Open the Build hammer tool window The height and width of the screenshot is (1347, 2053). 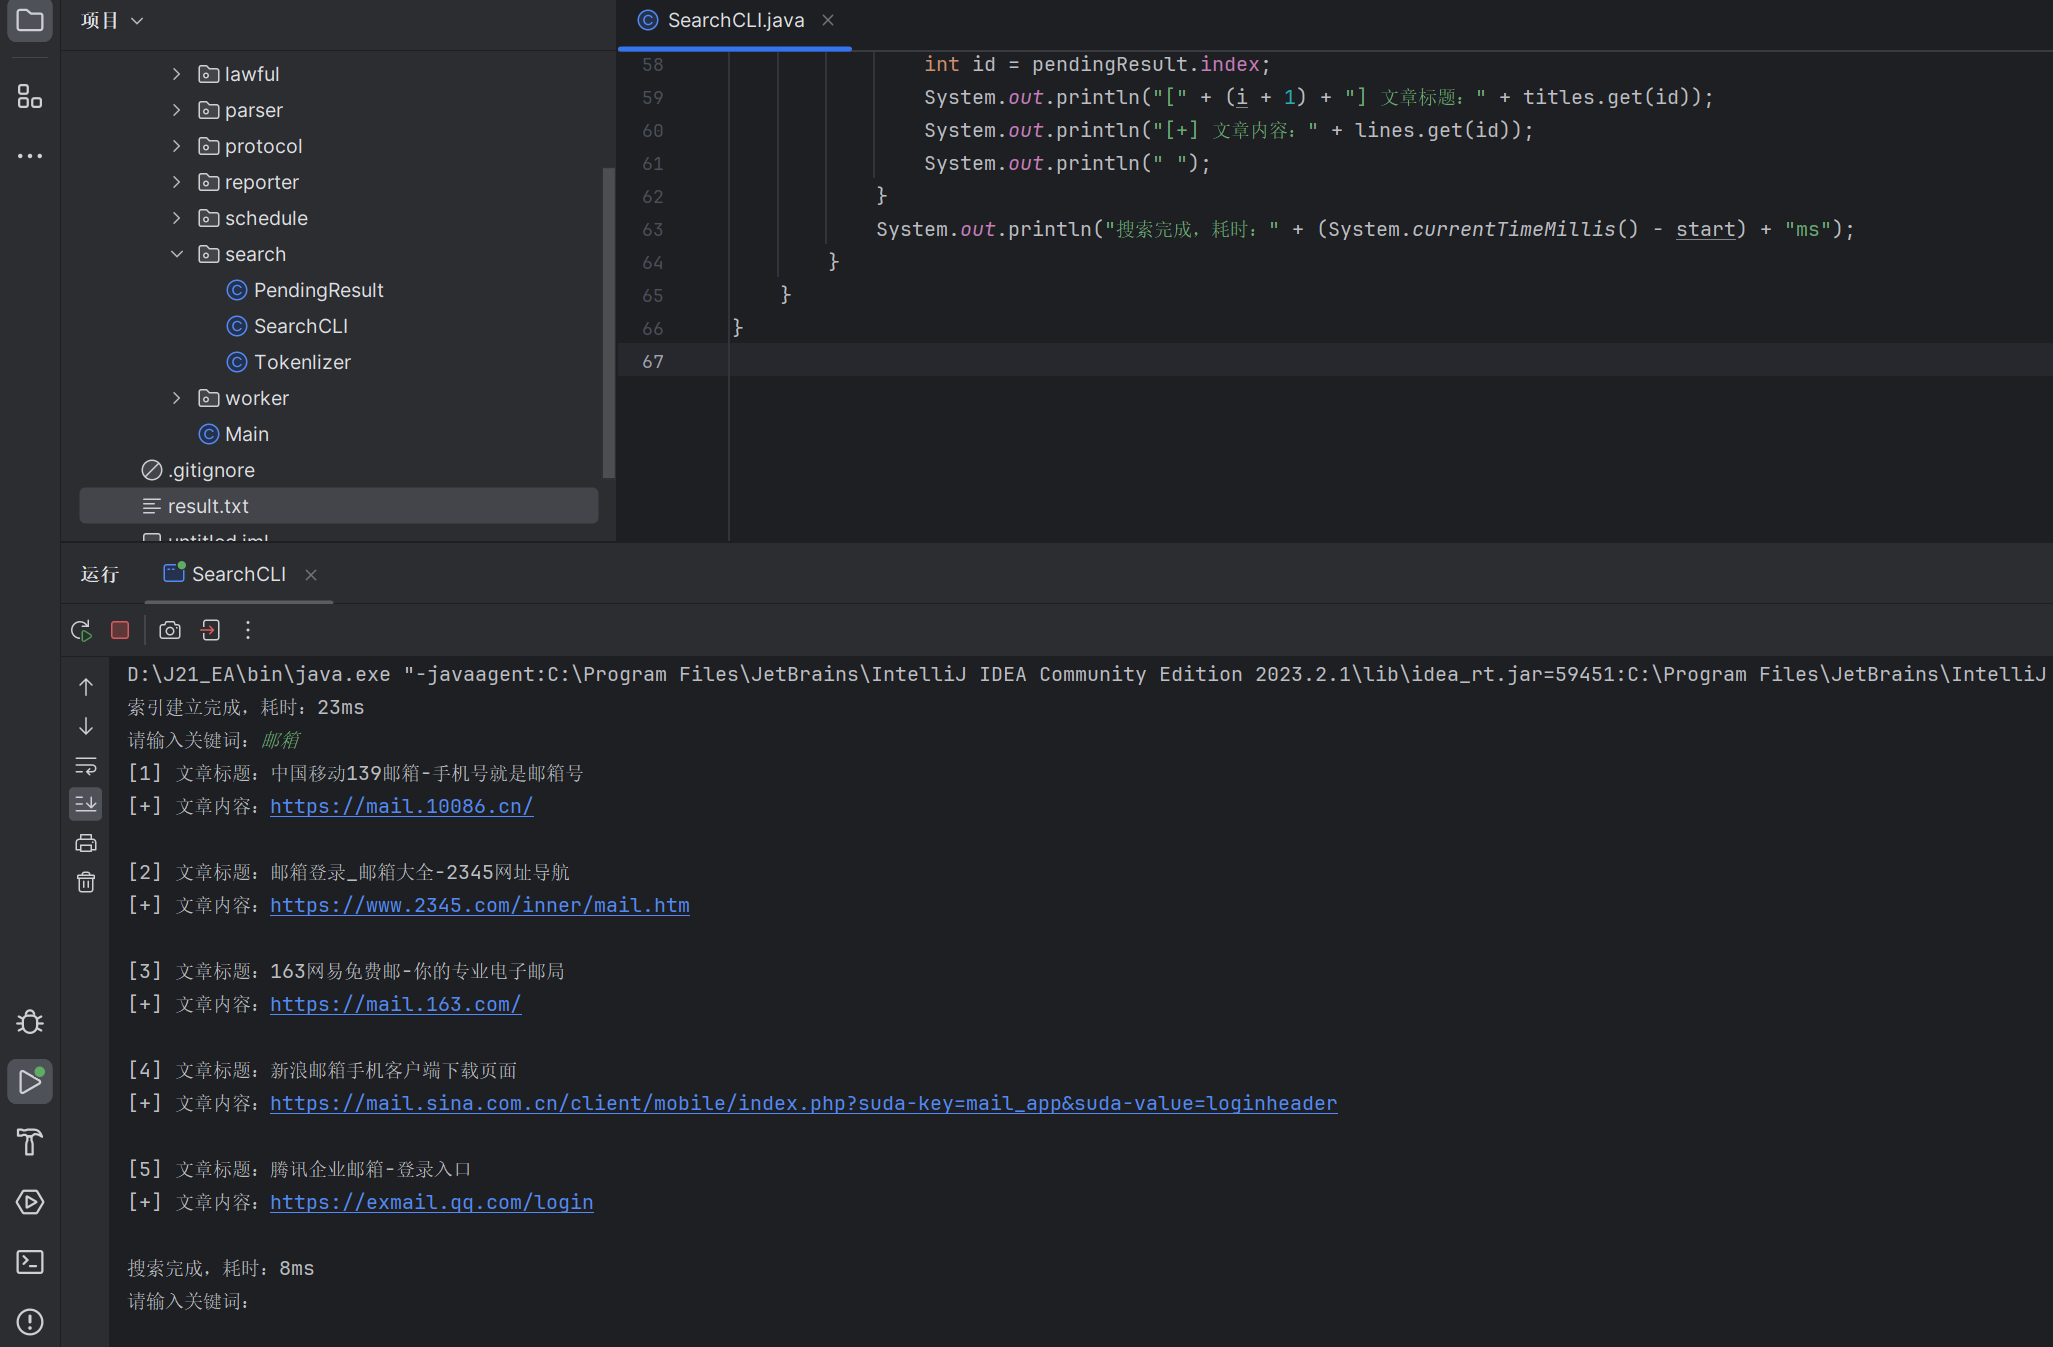(x=30, y=1142)
